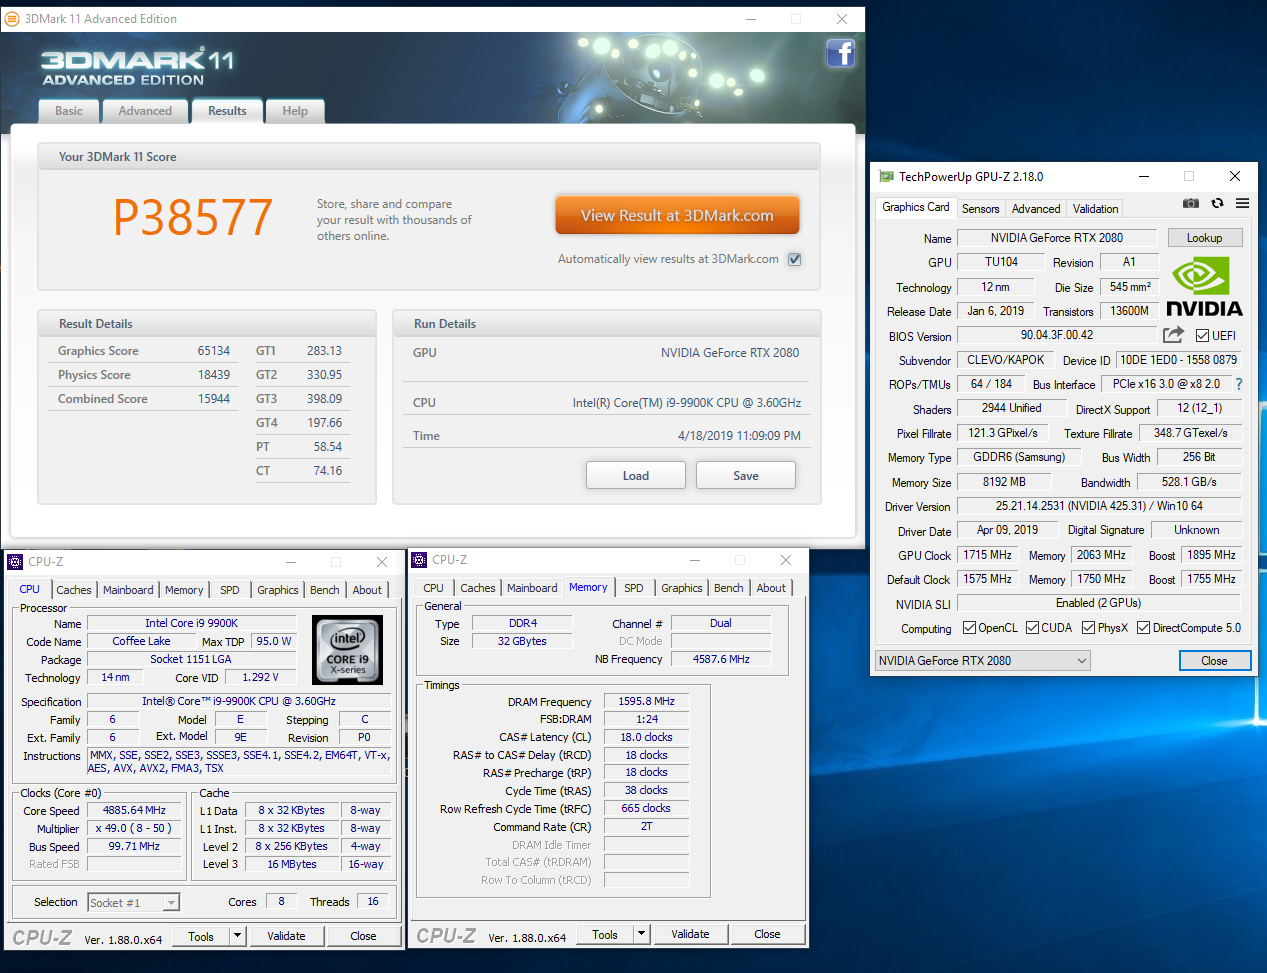1267x973 pixels.
Task: Click the NVIDIA logo in GPU-Z
Action: tap(1203, 288)
